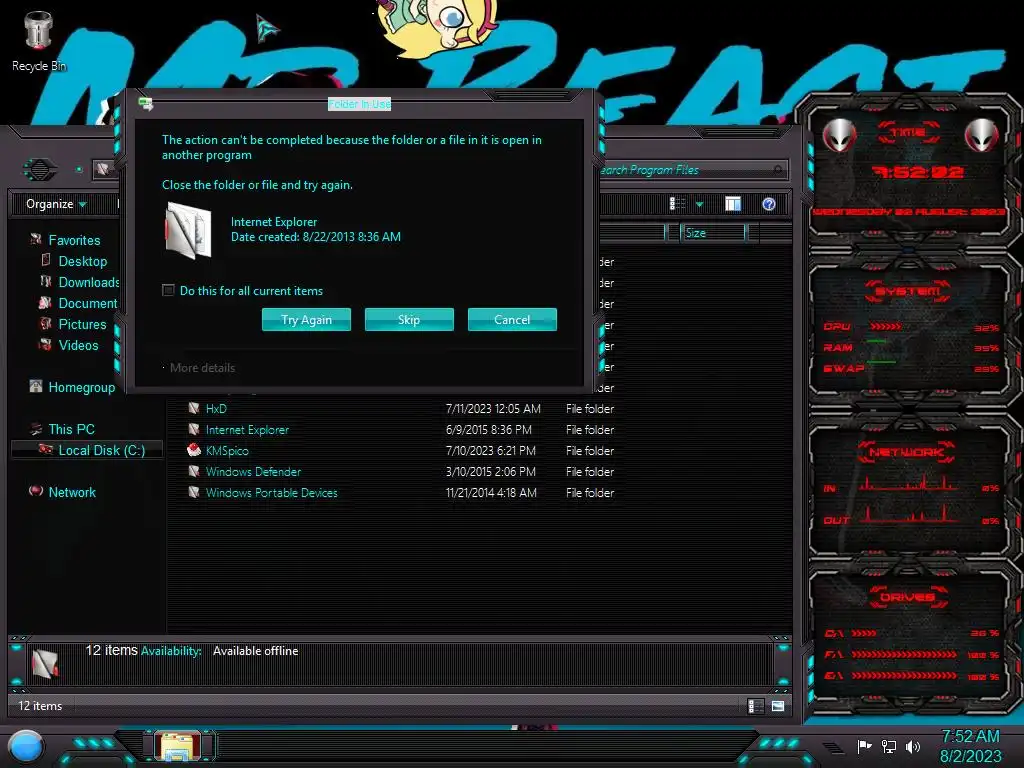The height and width of the screenshot is (768, 1024).
Task: Click the Internet Explorer folder row icon
Action: 194,429
